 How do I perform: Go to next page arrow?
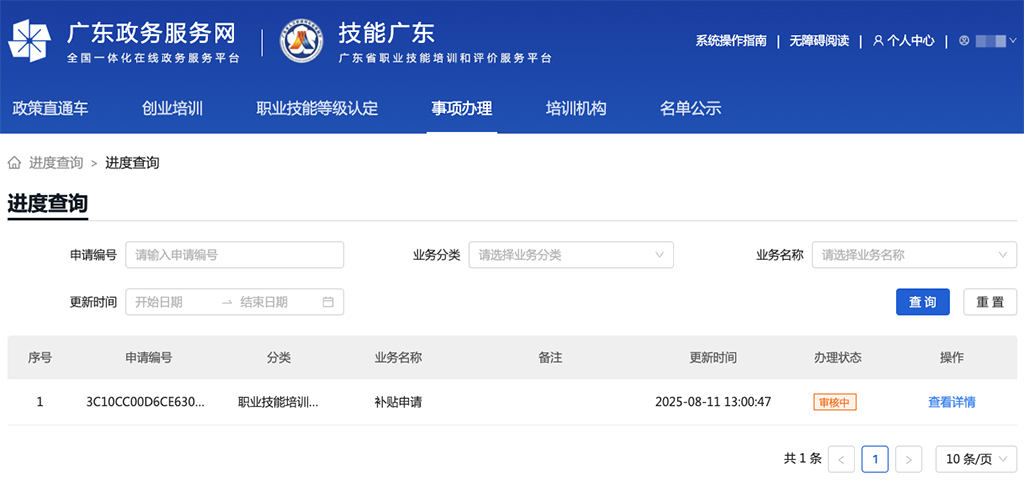tap(908, 459)
